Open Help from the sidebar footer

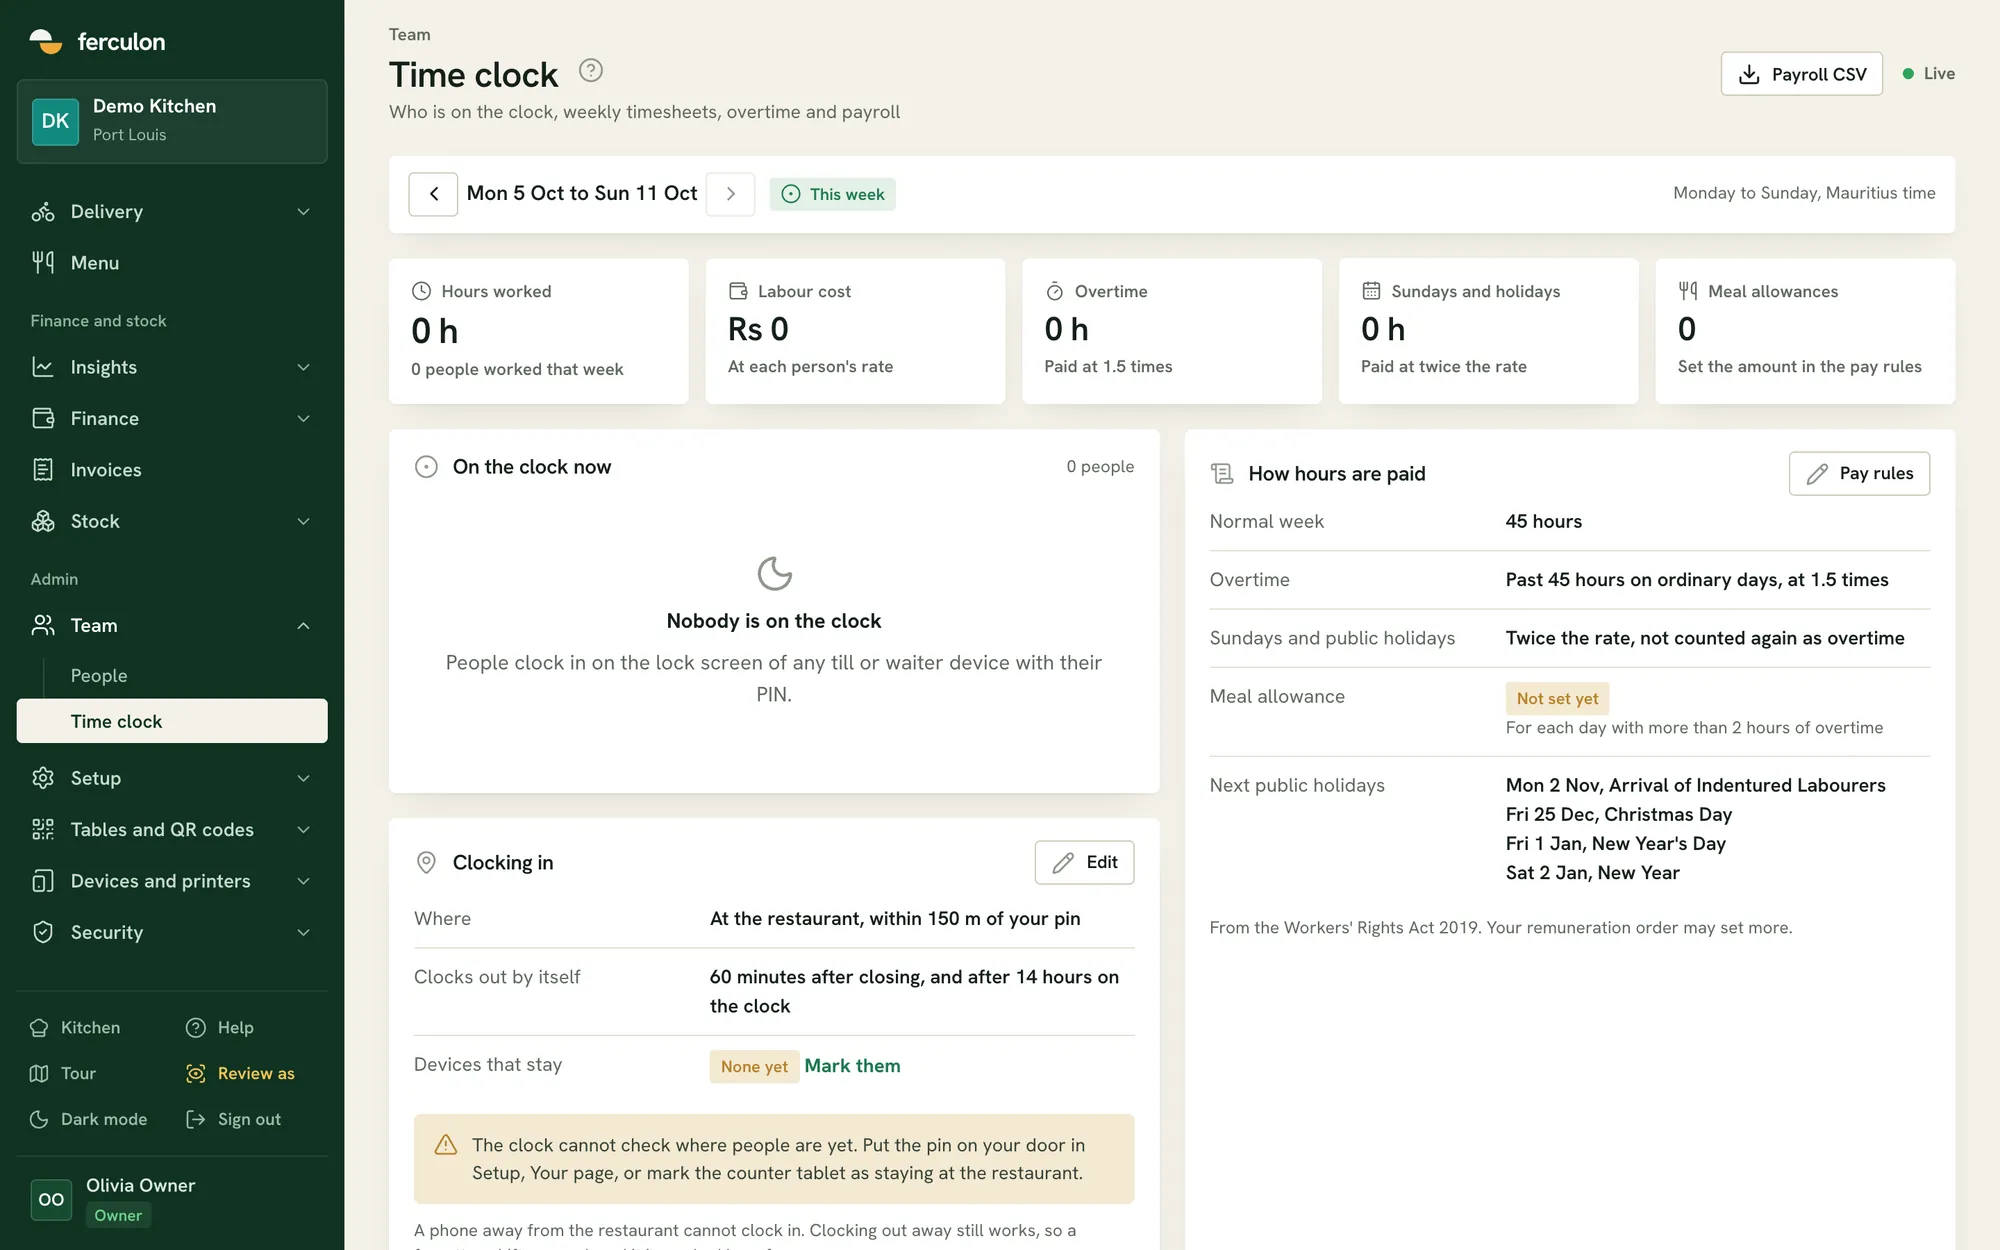click(220, 1028)
